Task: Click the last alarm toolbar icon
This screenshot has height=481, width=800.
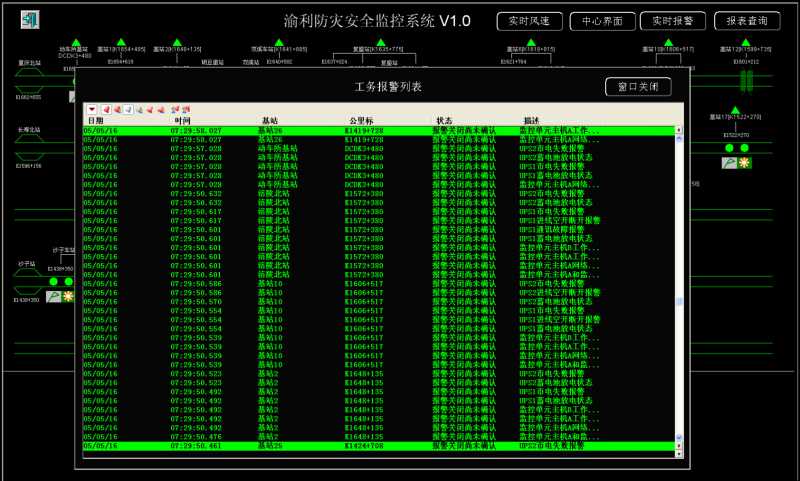Action: click(186, 109)
